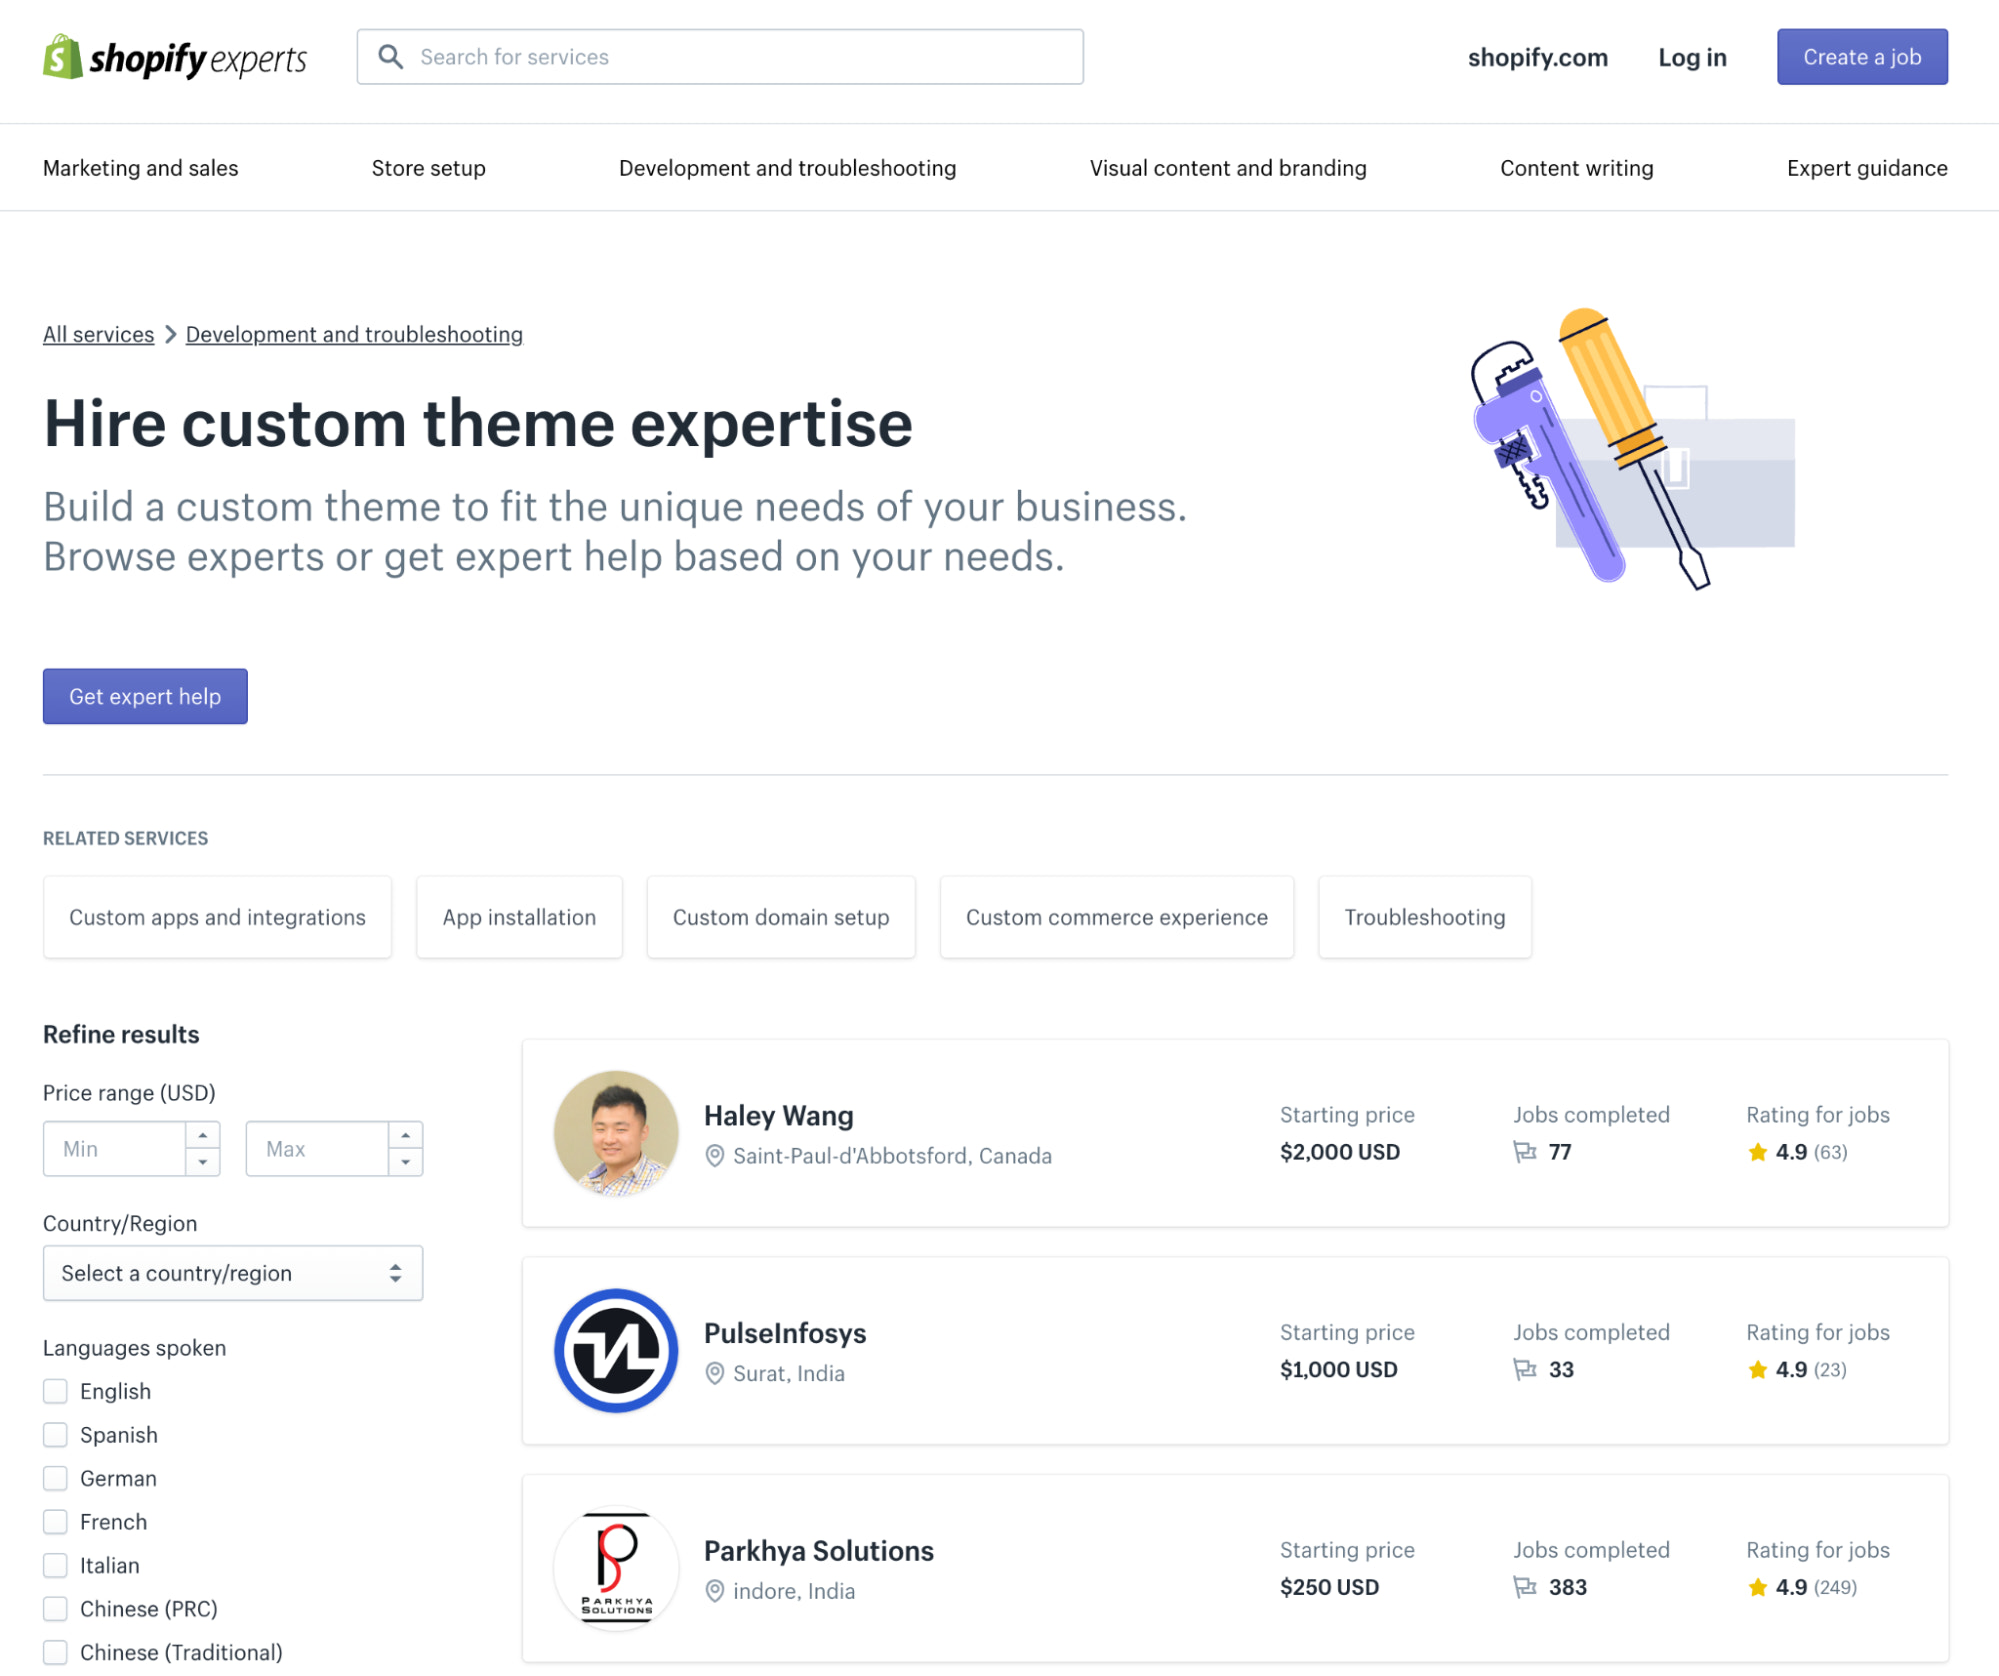The height and width of the screenshot is (1676, 1999).
Task: Click the search magnifier icon
Action: tap(391, 57)
